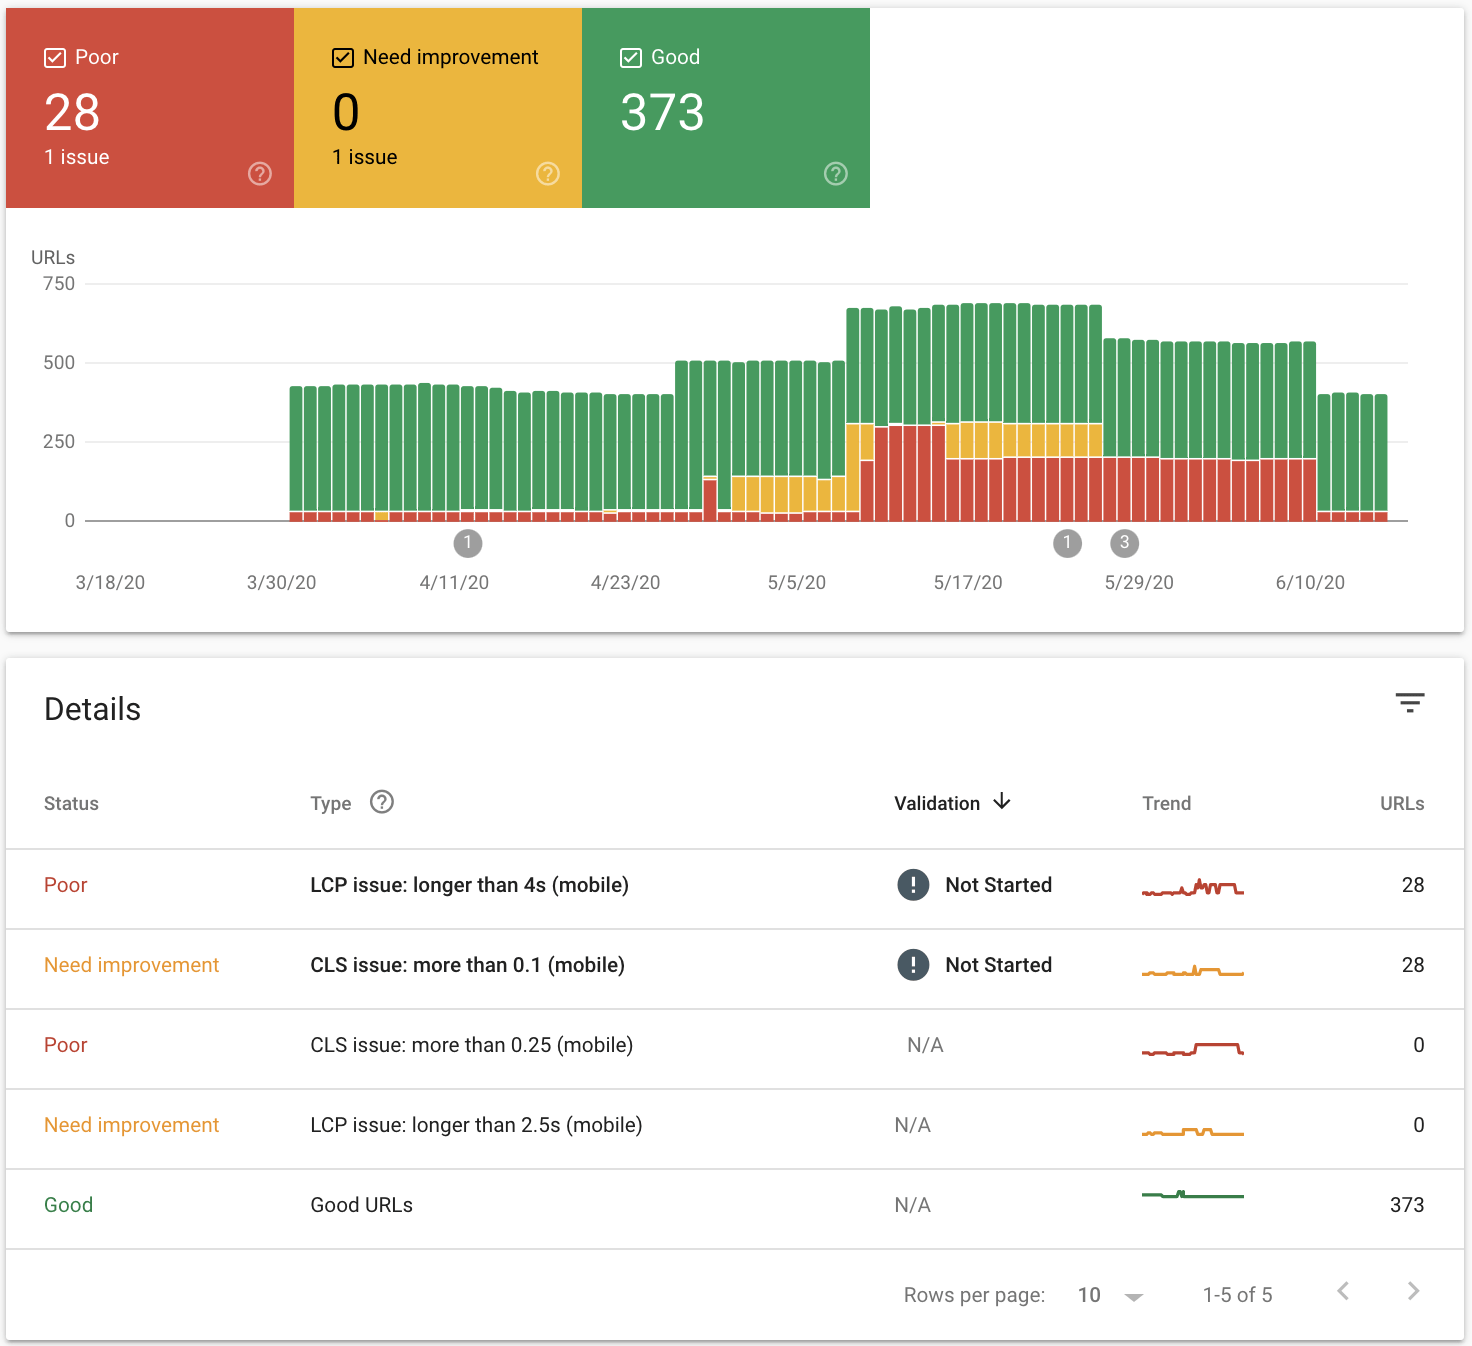Viewport: 1472px width, 1346px height.
Task: Click trend sparkline for Good URLs
Action: (1193, 1194)
